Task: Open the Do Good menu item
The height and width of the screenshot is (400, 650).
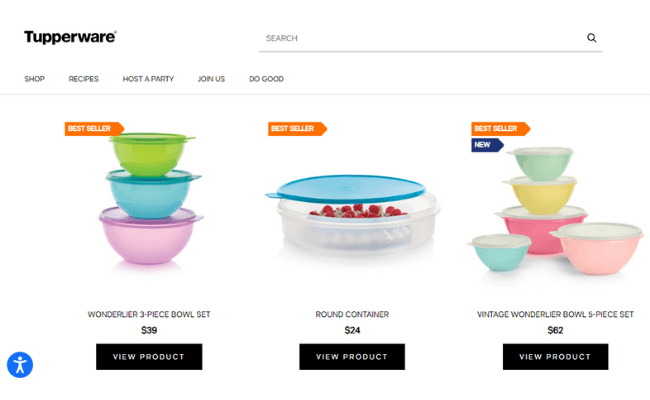Action: (x=266, y=79)
